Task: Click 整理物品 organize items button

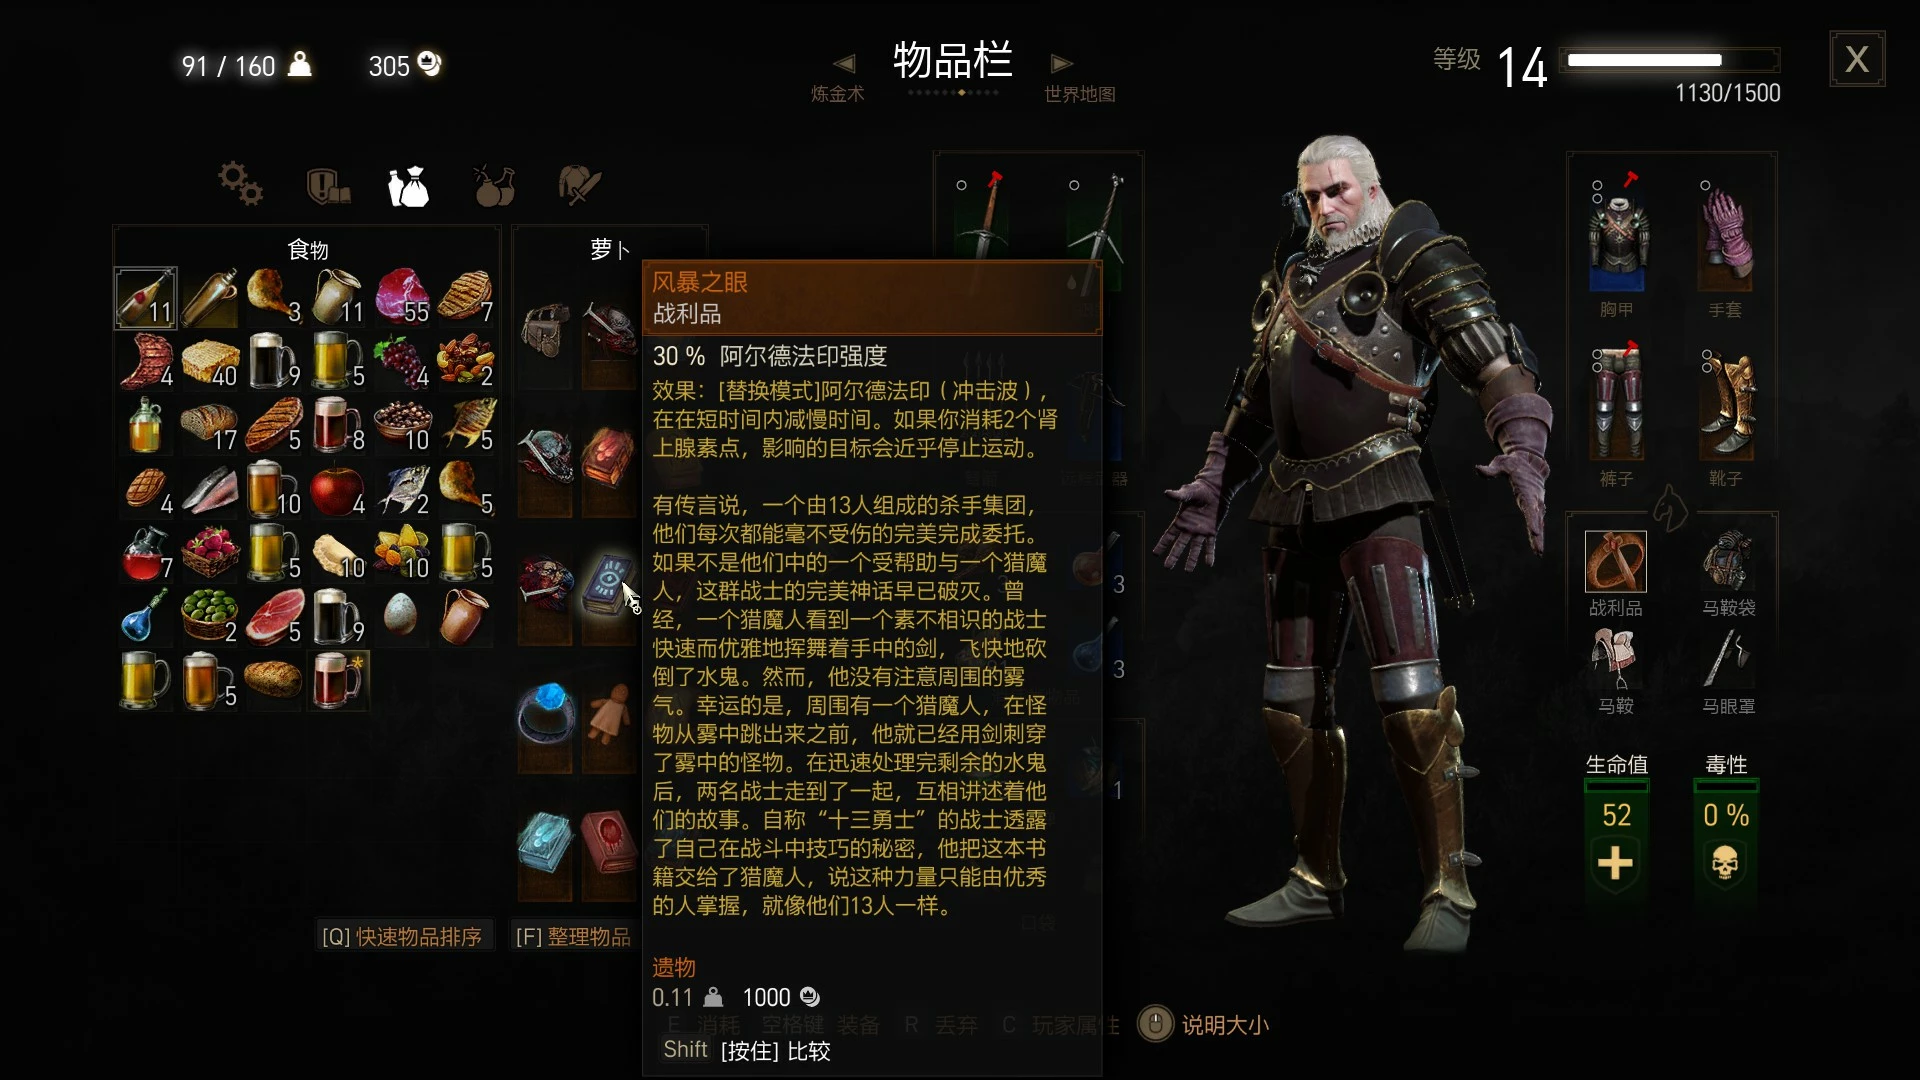Action: click(x=574, y=937)
